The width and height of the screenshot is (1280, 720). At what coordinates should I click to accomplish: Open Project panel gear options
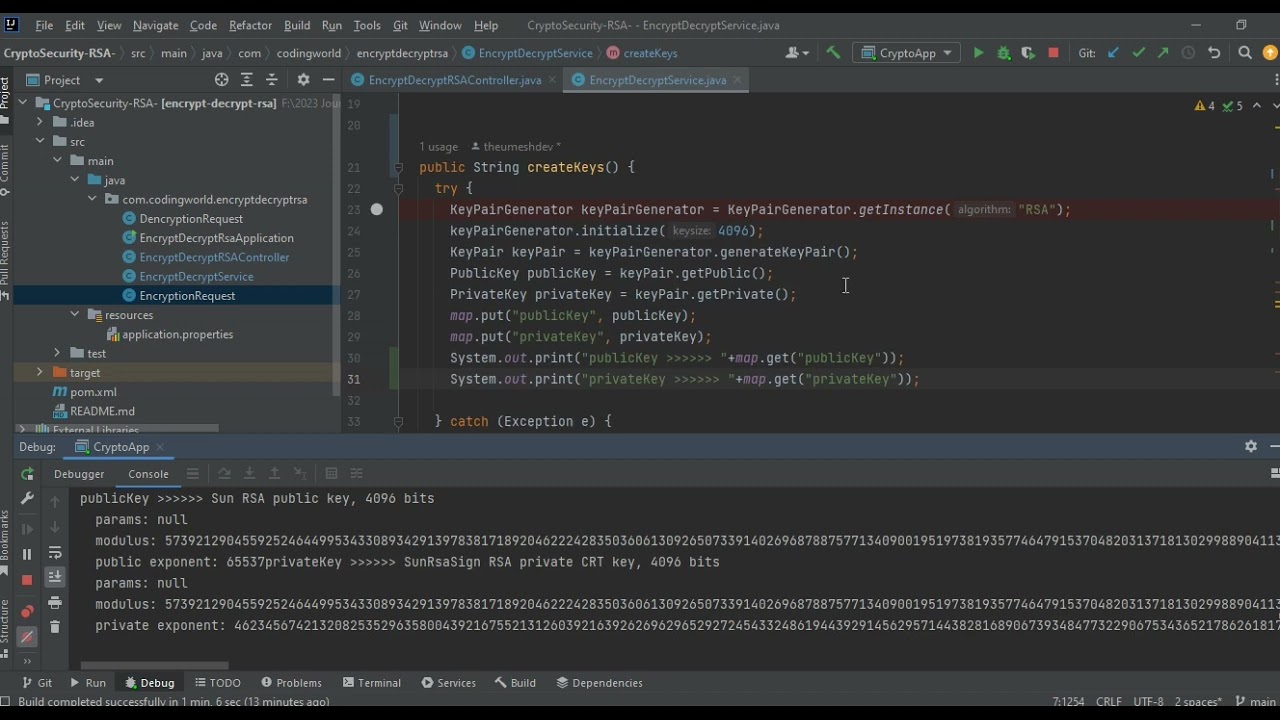click(304, 80)
